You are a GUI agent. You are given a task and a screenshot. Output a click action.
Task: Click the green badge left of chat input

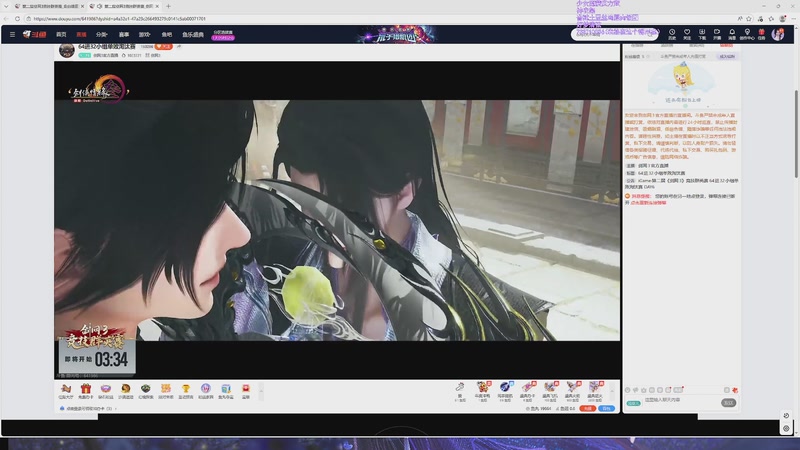click(634, 403)
